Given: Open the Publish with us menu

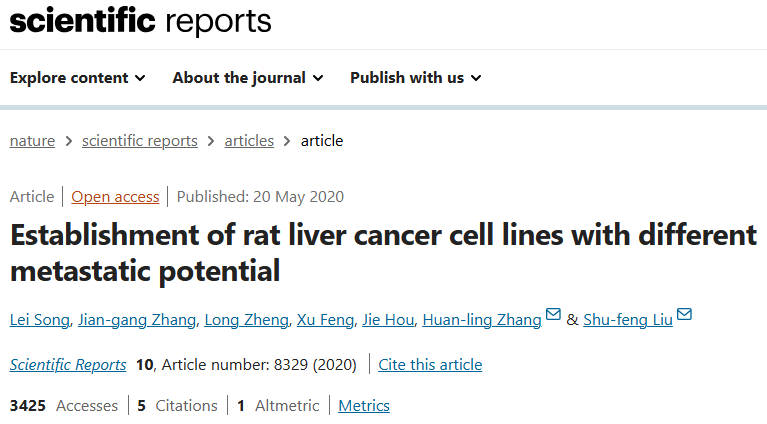Looking at the screenshot, I should tap(416, 78).
